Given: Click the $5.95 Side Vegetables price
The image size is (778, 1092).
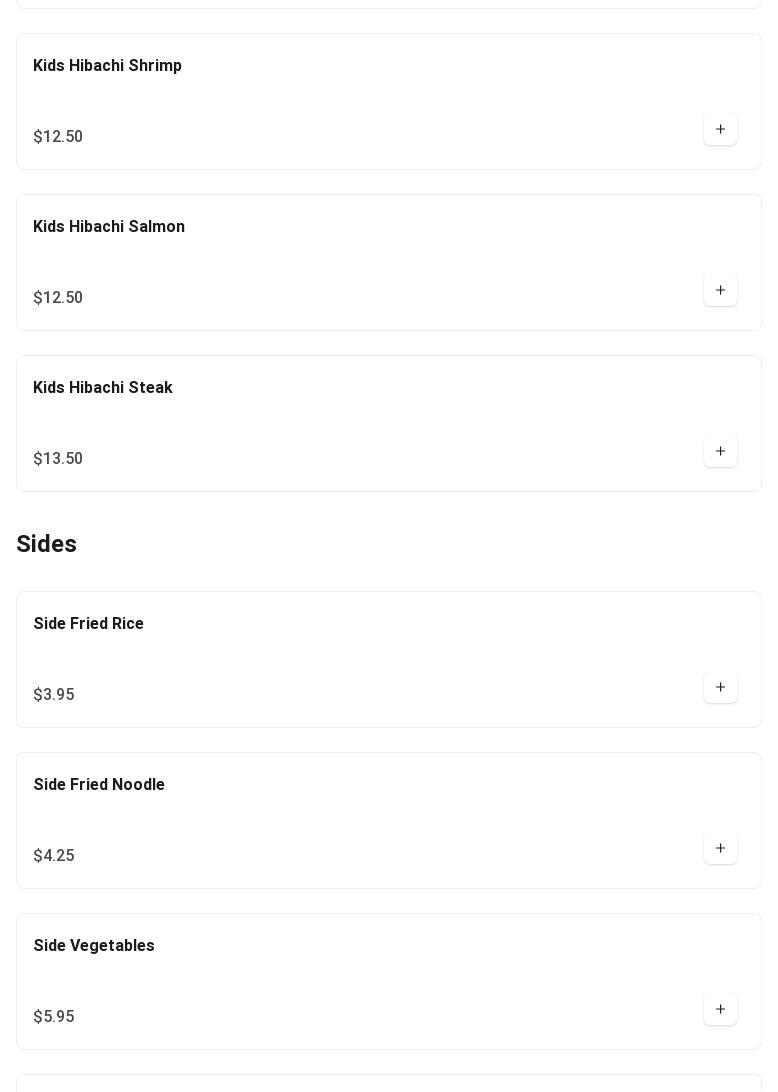Looking at the screenshot, I should [x=54, y=1017].
